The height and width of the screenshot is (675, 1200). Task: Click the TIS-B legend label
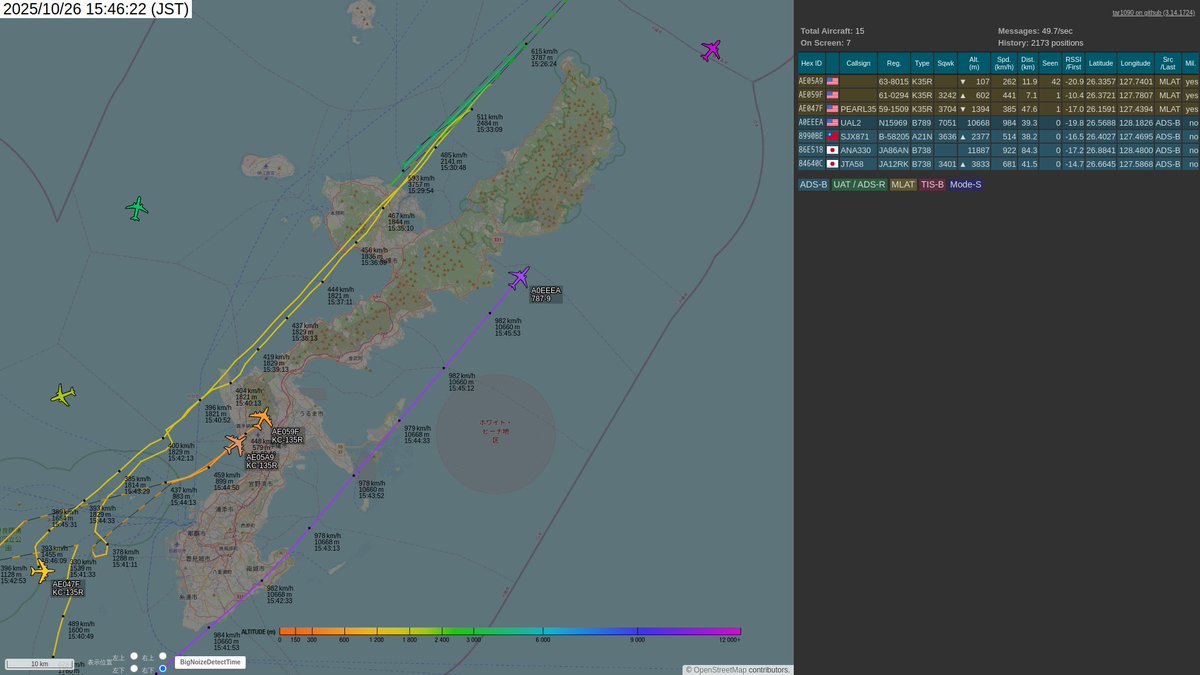pos(932,184)
